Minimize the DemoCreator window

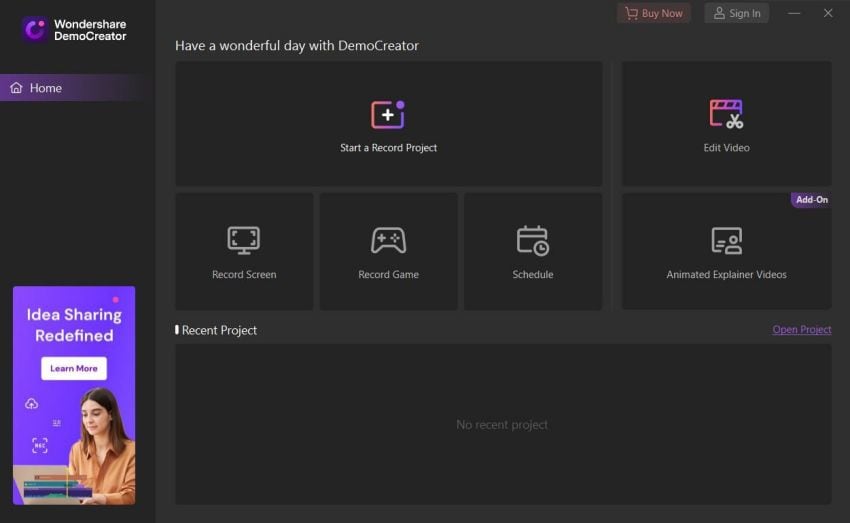point(794,13)
